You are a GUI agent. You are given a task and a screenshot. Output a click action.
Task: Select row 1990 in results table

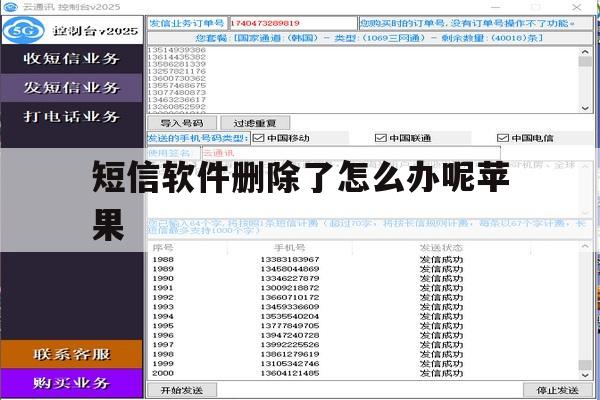coord(363,278)
